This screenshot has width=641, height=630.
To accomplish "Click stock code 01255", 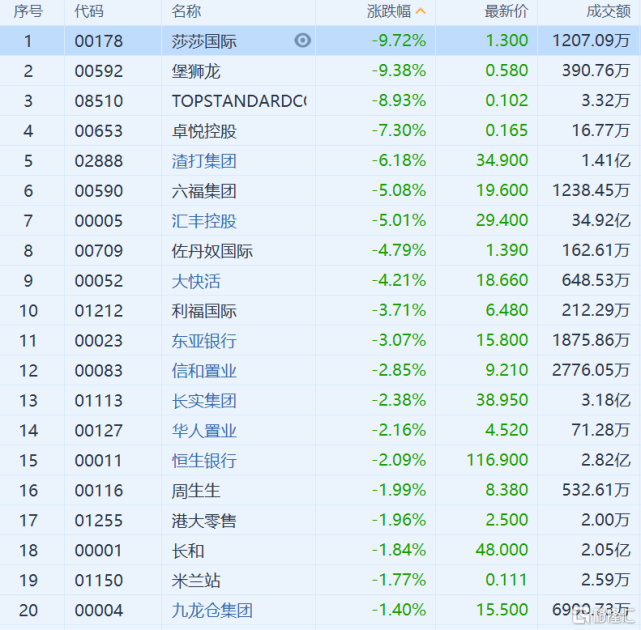I will (99, 520).
